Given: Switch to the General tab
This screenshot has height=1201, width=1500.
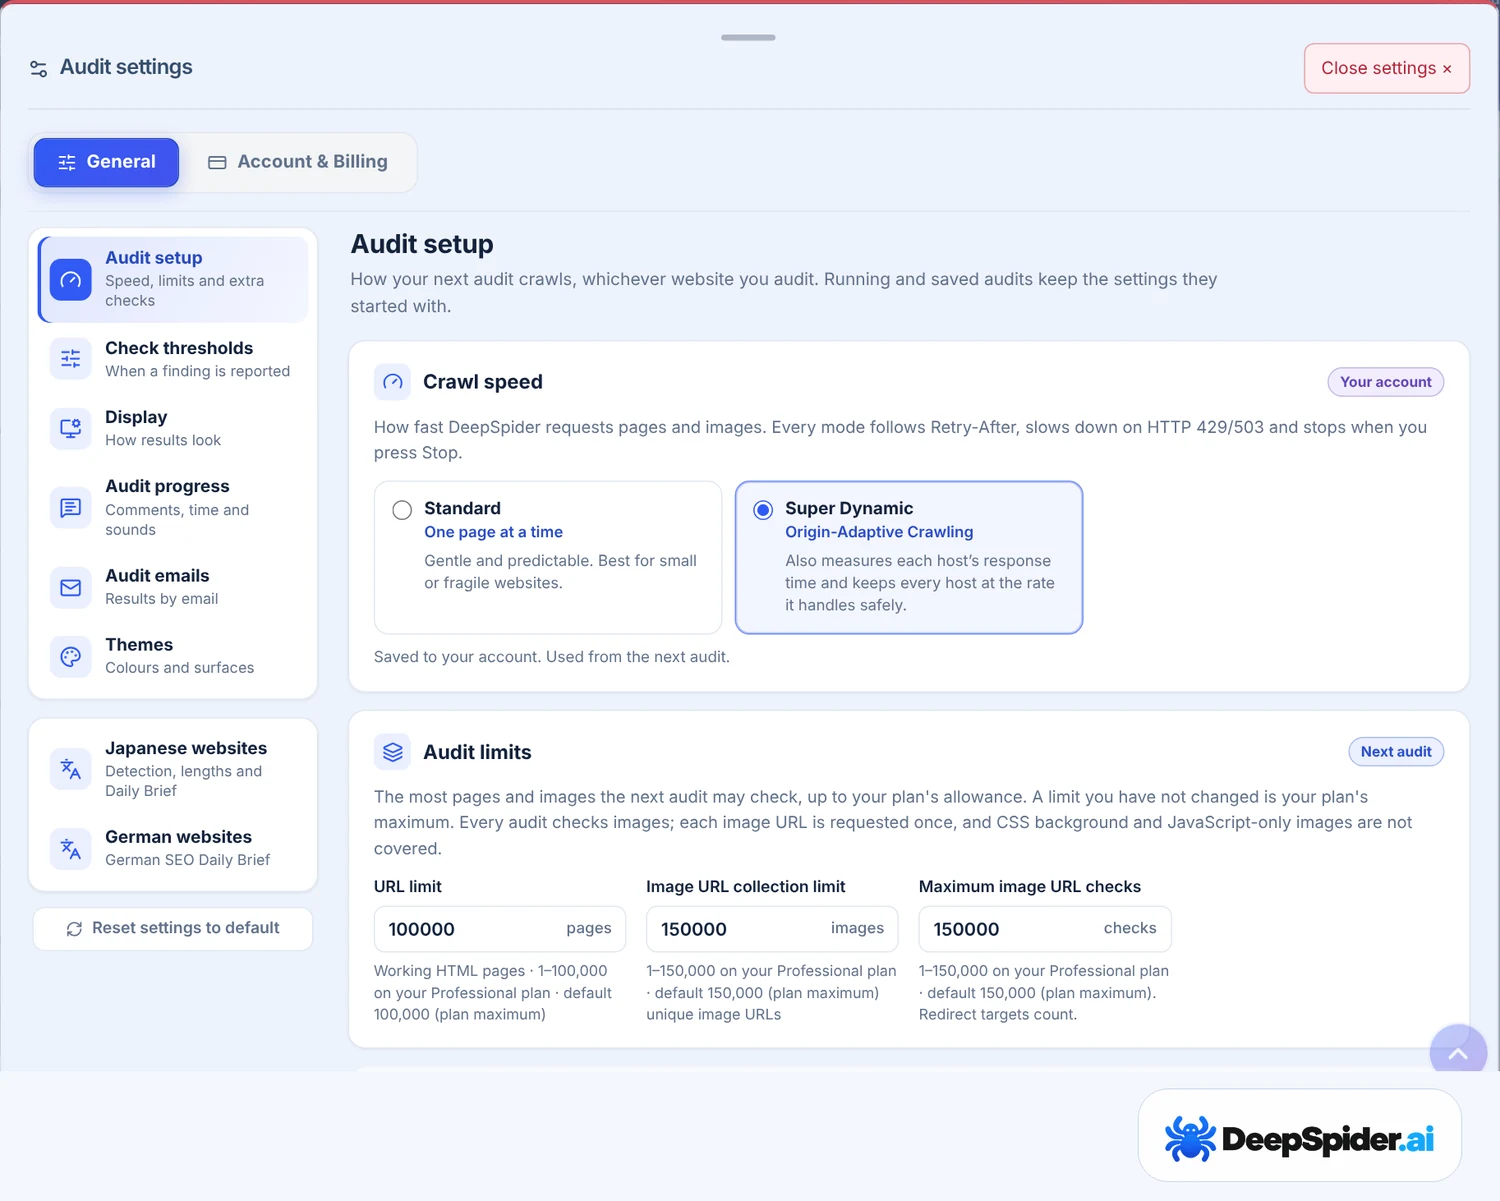Looking at the screenshot, I should (x=106, y=162).
